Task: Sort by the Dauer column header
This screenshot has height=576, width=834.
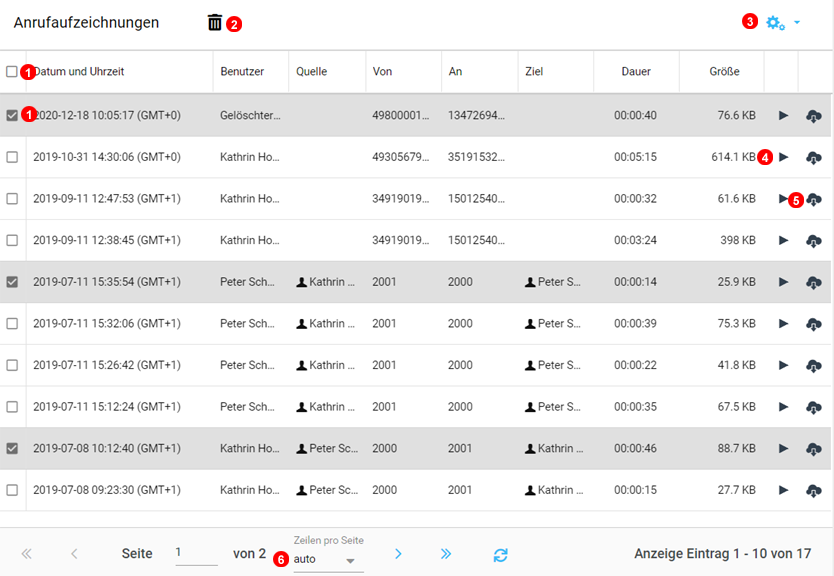Action: [x=636, y=72]
